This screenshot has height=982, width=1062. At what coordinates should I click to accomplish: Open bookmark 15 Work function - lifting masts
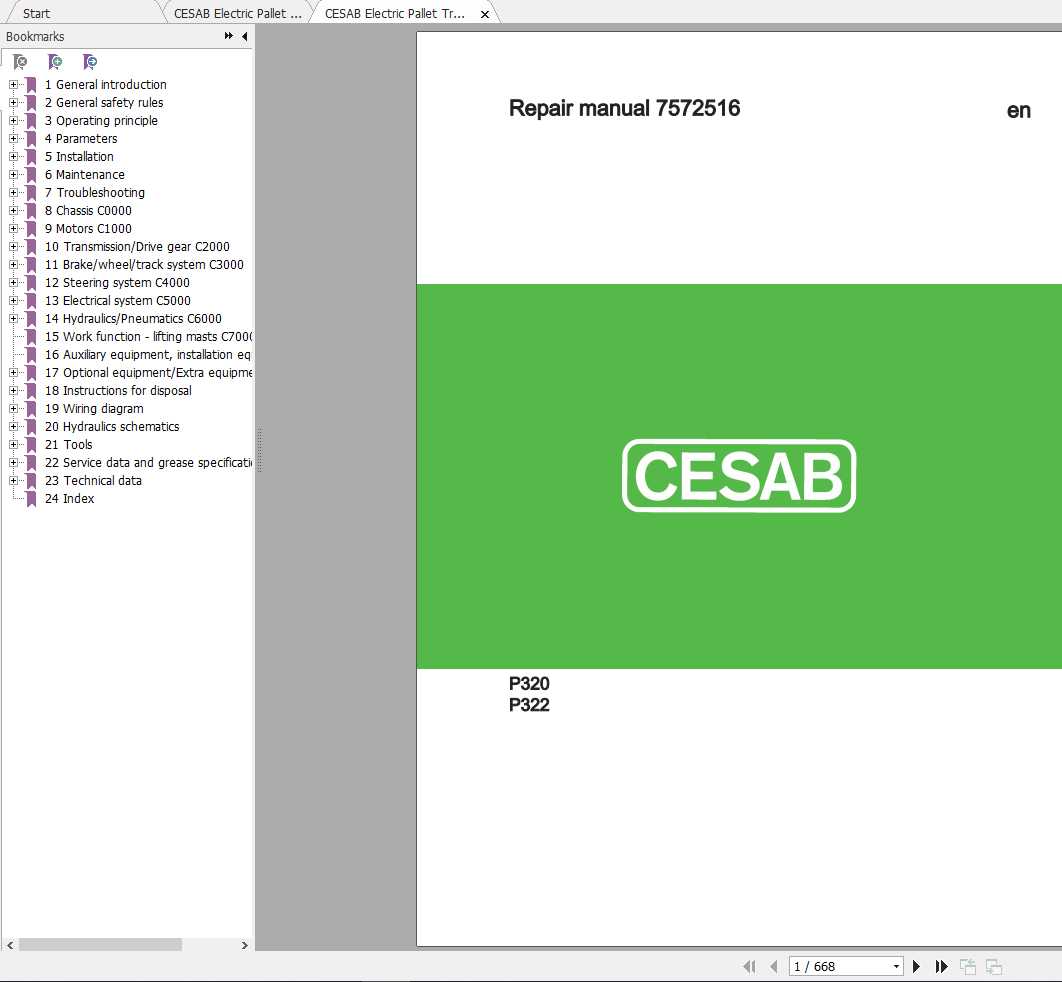(x=148, y=337)
